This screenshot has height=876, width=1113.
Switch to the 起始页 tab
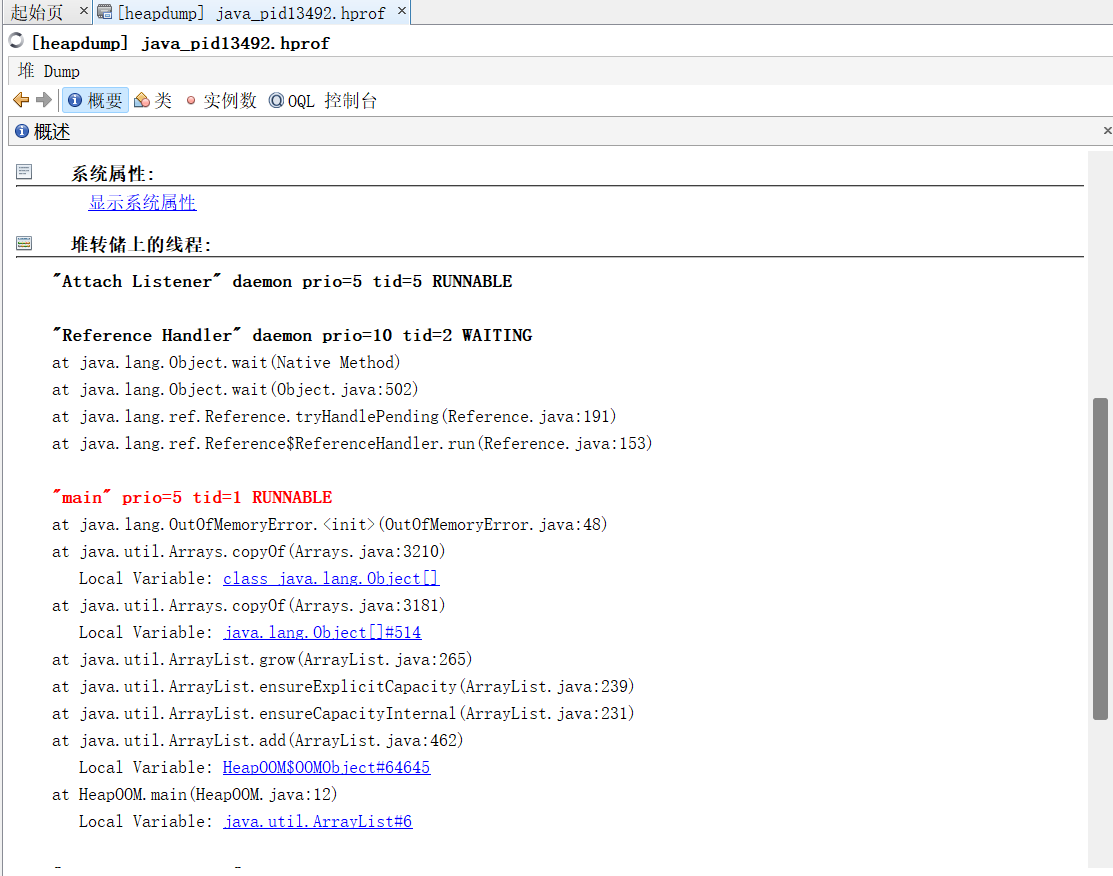[x=37, y=12]
